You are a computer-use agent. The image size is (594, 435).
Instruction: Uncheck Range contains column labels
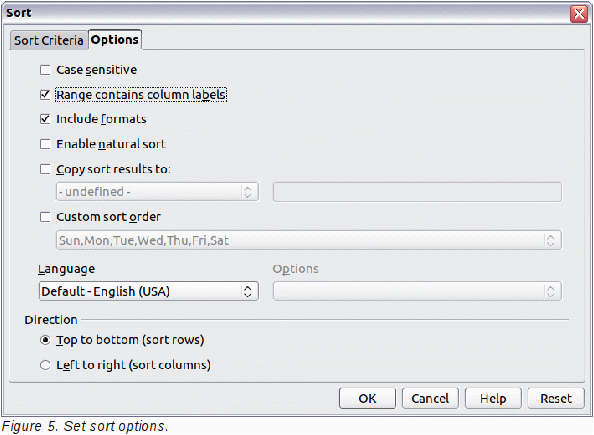pyautogui.click(x=45, y=94)
